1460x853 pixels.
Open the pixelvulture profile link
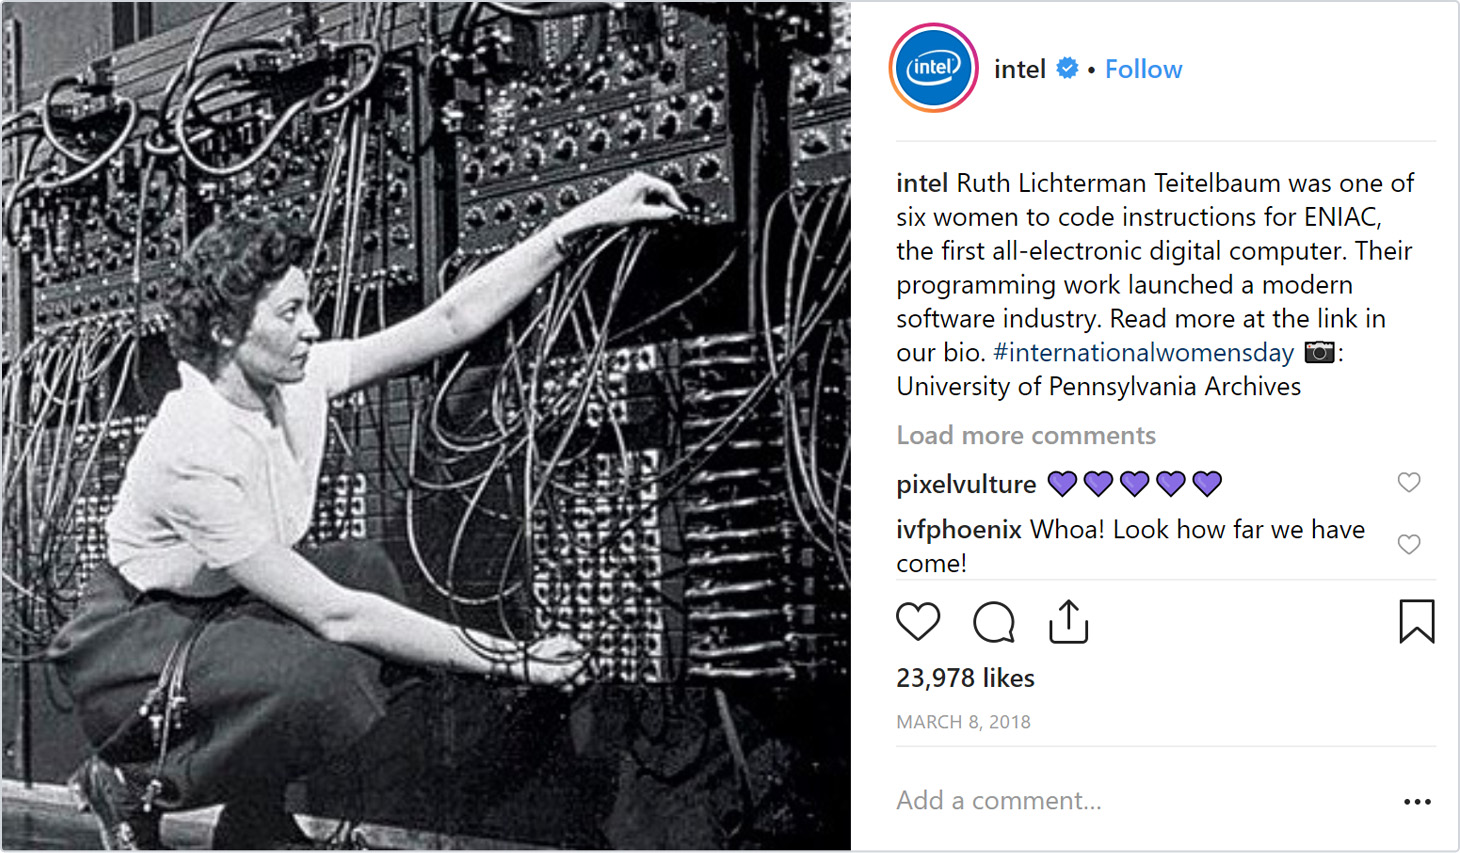966,484
